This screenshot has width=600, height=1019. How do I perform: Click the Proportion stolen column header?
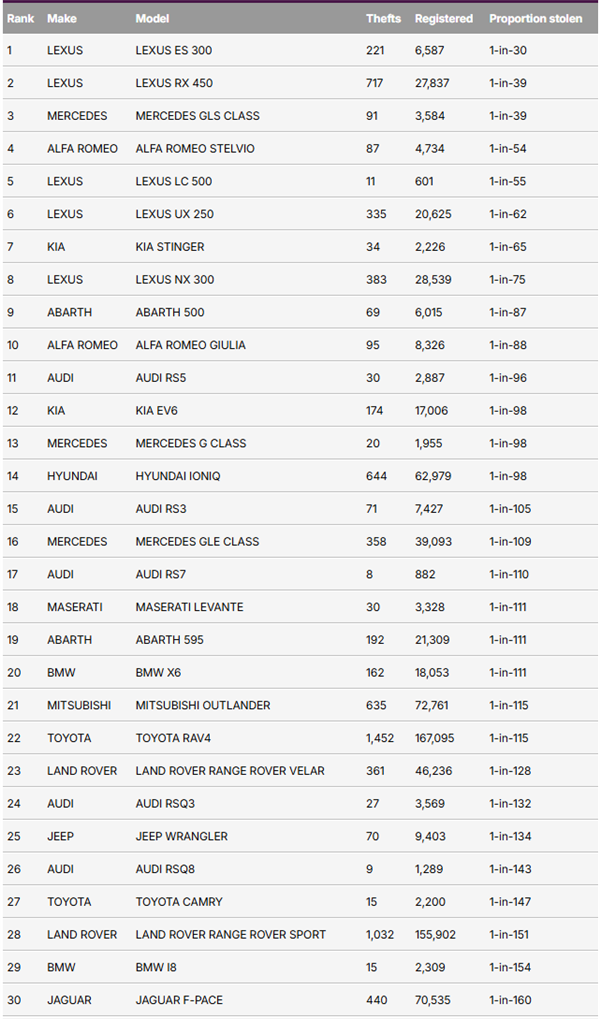[x=535, y=18]
